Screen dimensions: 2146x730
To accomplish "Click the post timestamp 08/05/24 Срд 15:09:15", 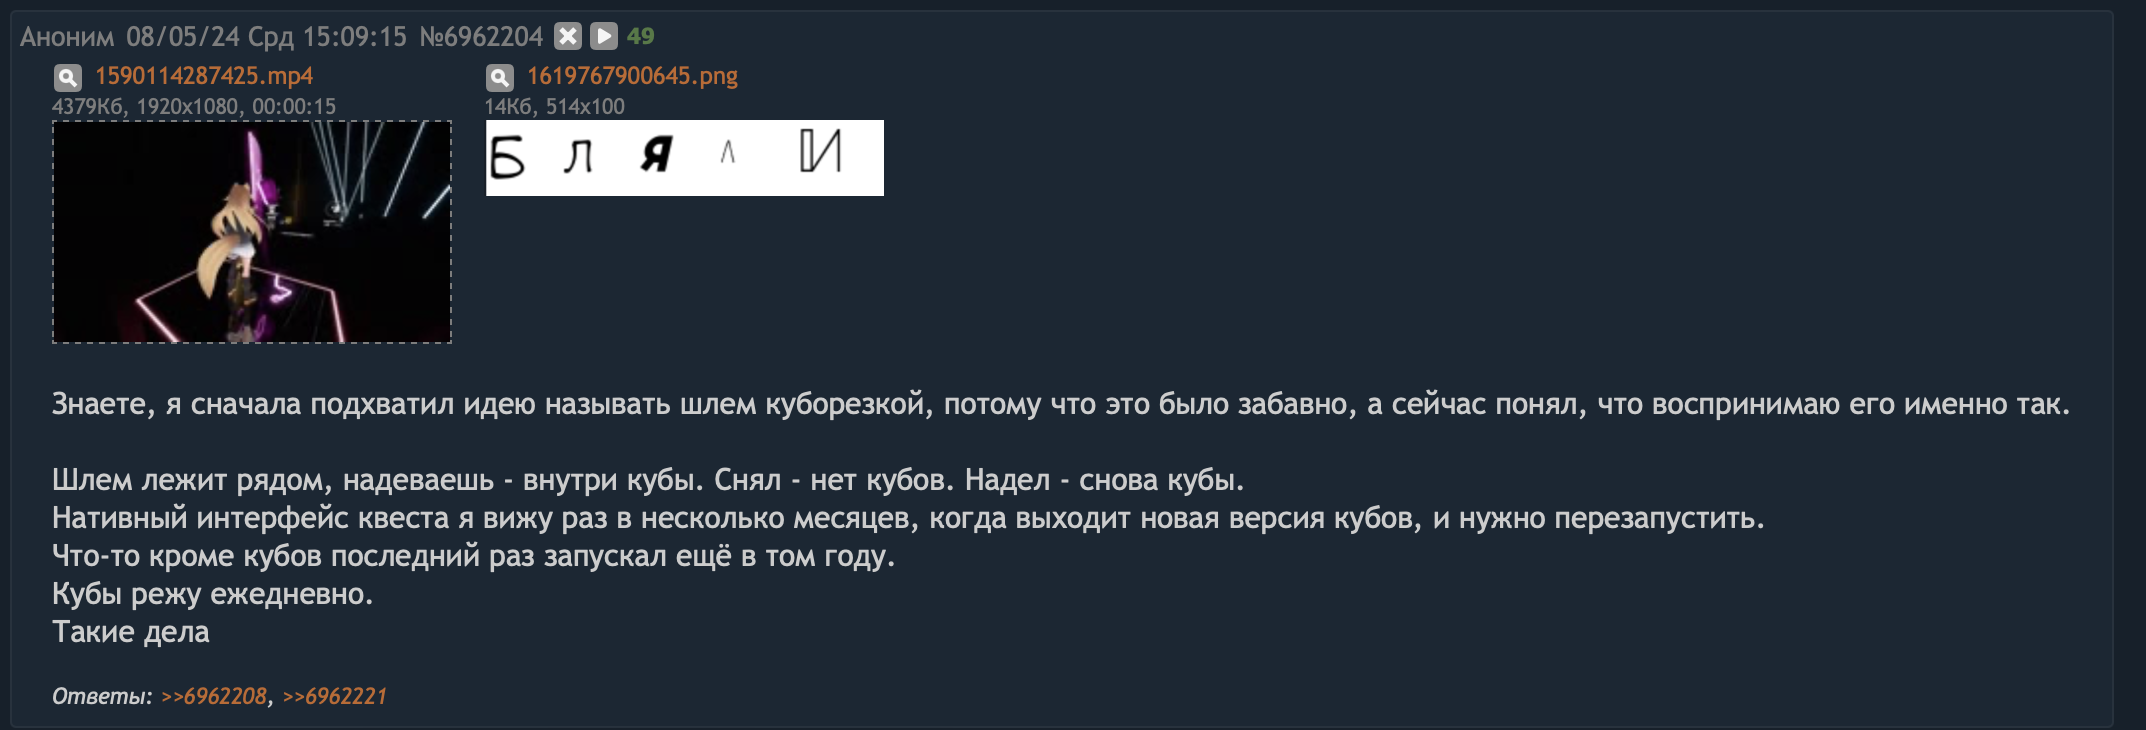I will click(266, 37).
